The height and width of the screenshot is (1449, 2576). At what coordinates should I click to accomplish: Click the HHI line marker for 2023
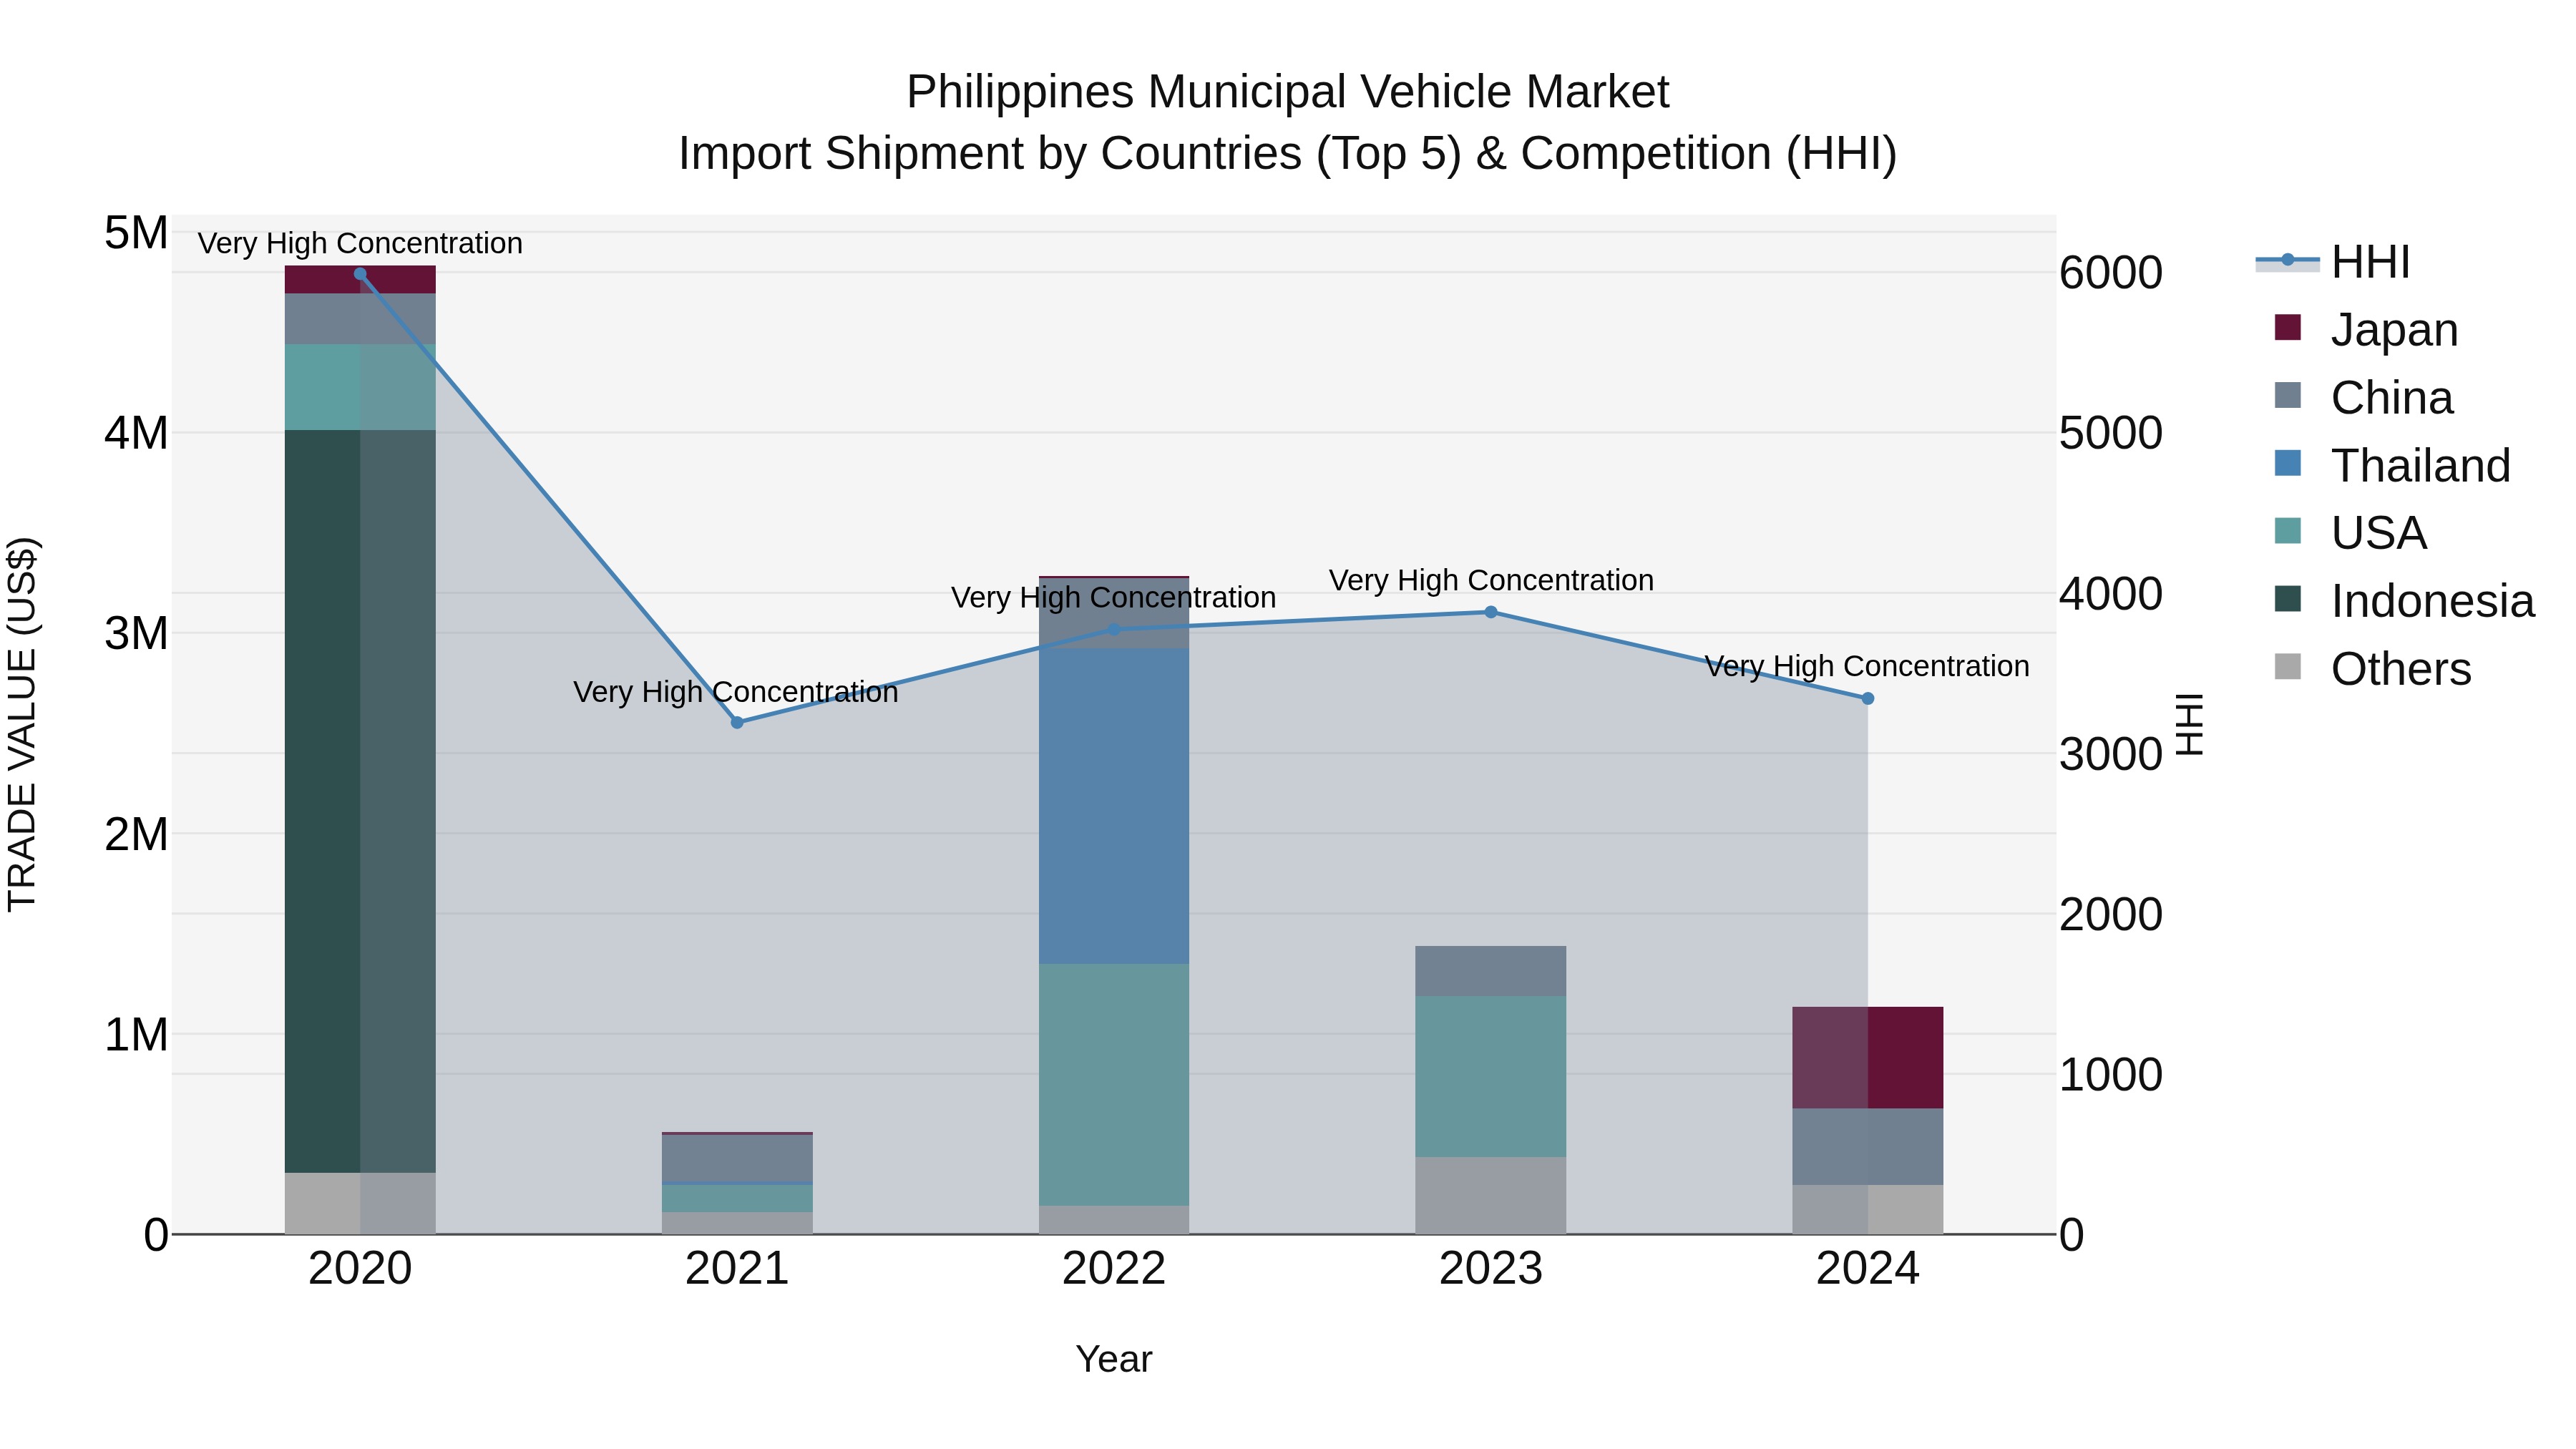tap(1491, 612)
